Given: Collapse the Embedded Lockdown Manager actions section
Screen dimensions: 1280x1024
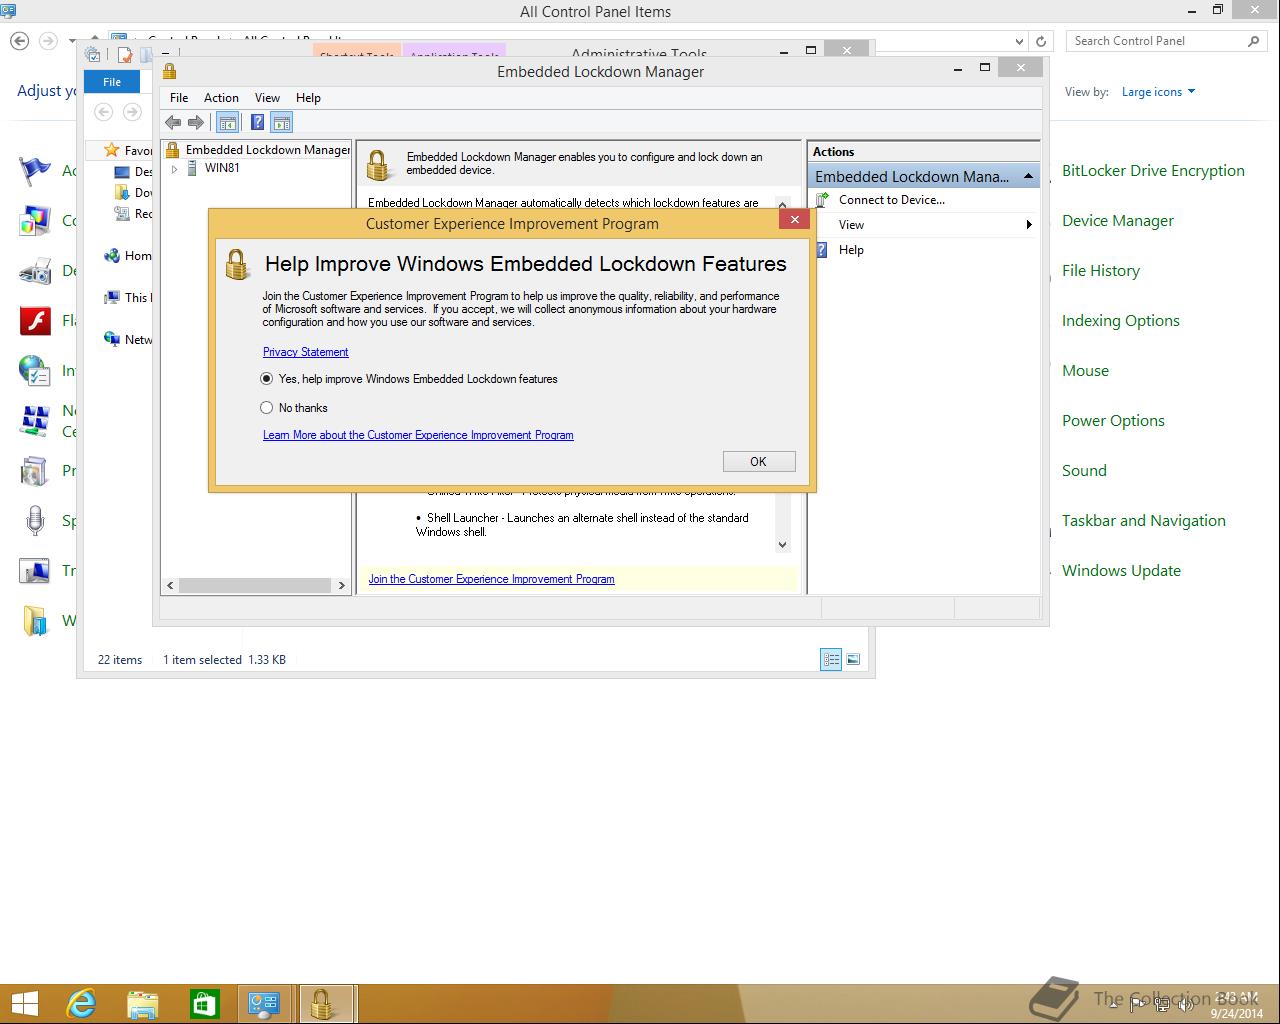Looking at the screenshot, I should click(1028, 176).
